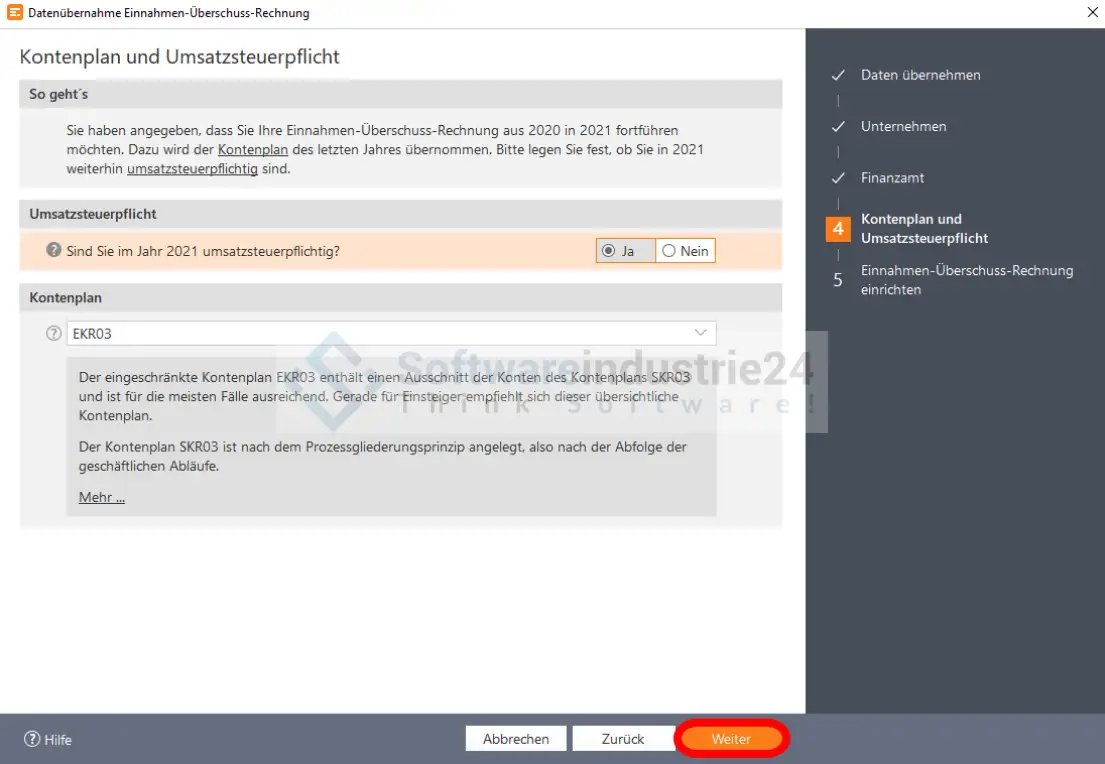Click the help icon beside Kontenplan dropdown
The width and height of the screenshot is (1105, 764).
(54, 333)
